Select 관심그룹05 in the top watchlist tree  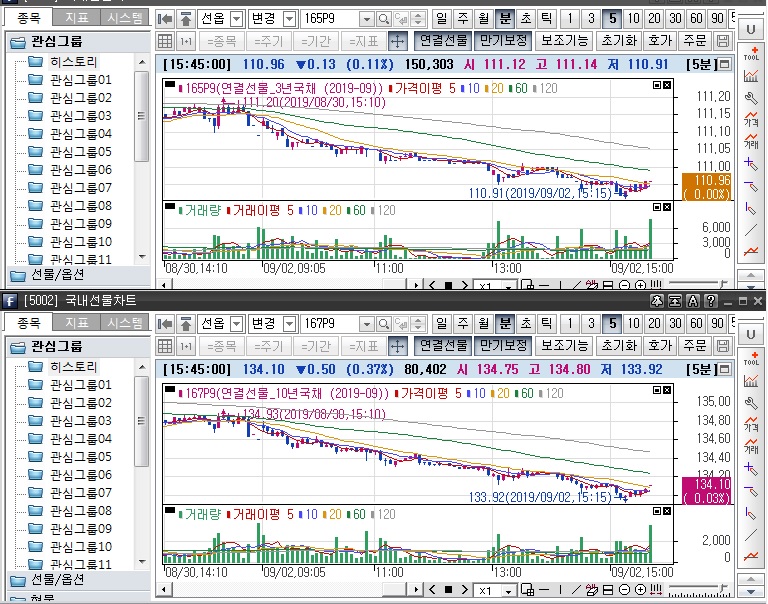[x=81, y=152]
